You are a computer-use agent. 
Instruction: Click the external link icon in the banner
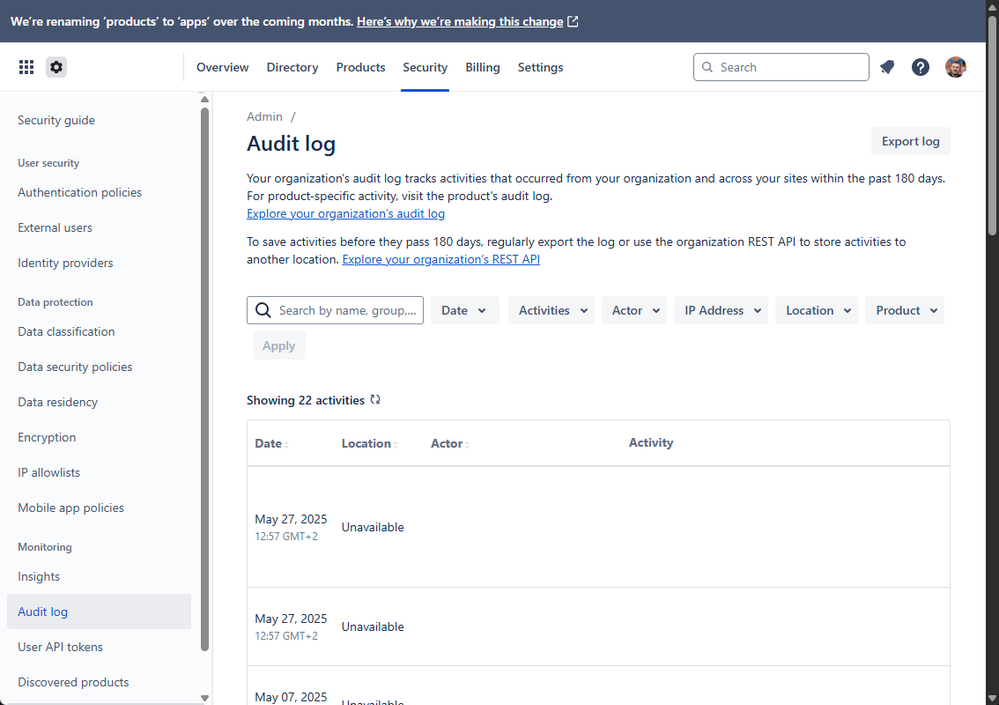click(573, 22)
